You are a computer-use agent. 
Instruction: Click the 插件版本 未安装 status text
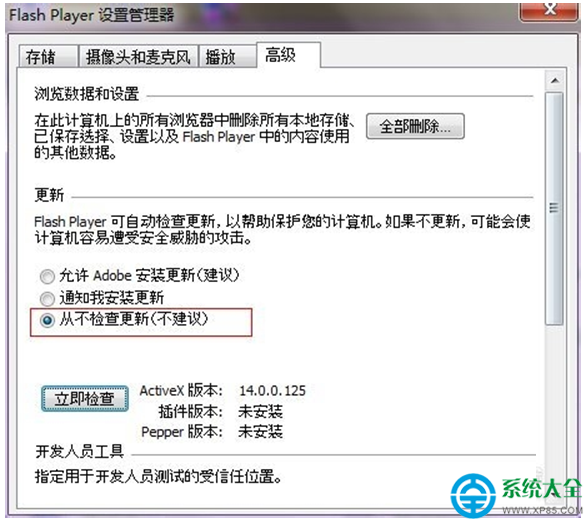(x=260, y=412)
